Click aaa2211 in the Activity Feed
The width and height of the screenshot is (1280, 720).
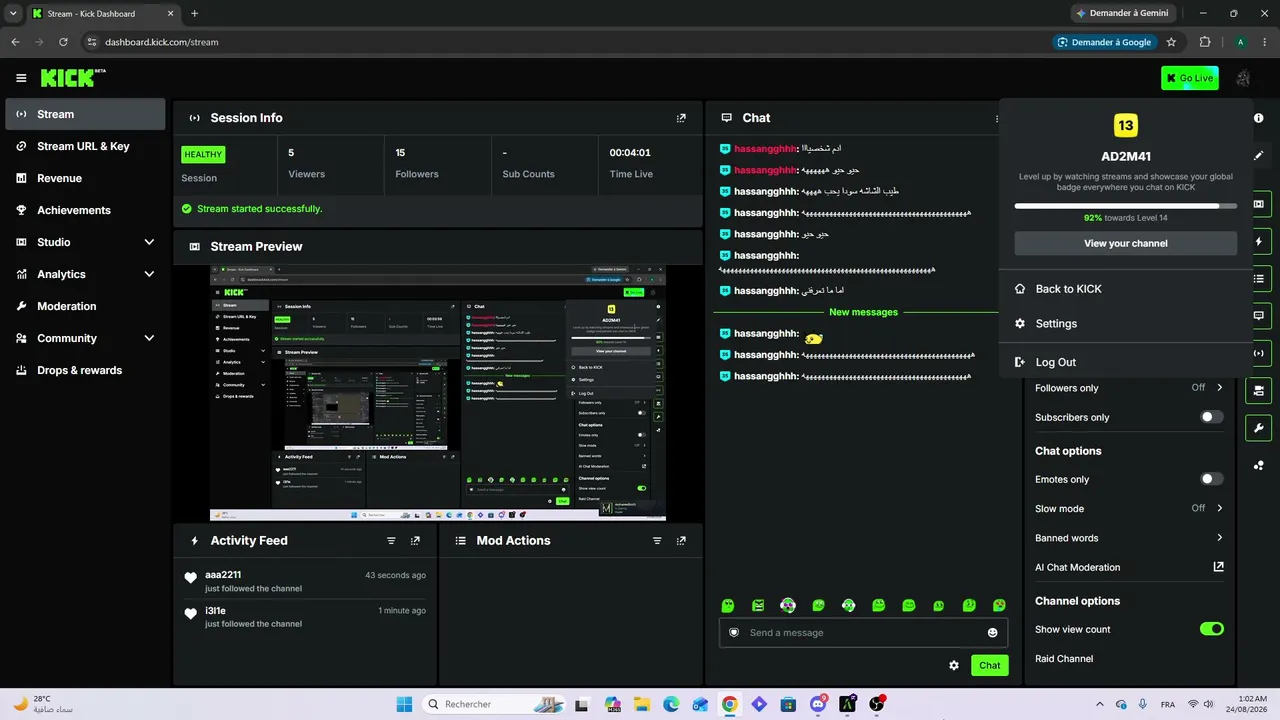(x=223, y=575)
